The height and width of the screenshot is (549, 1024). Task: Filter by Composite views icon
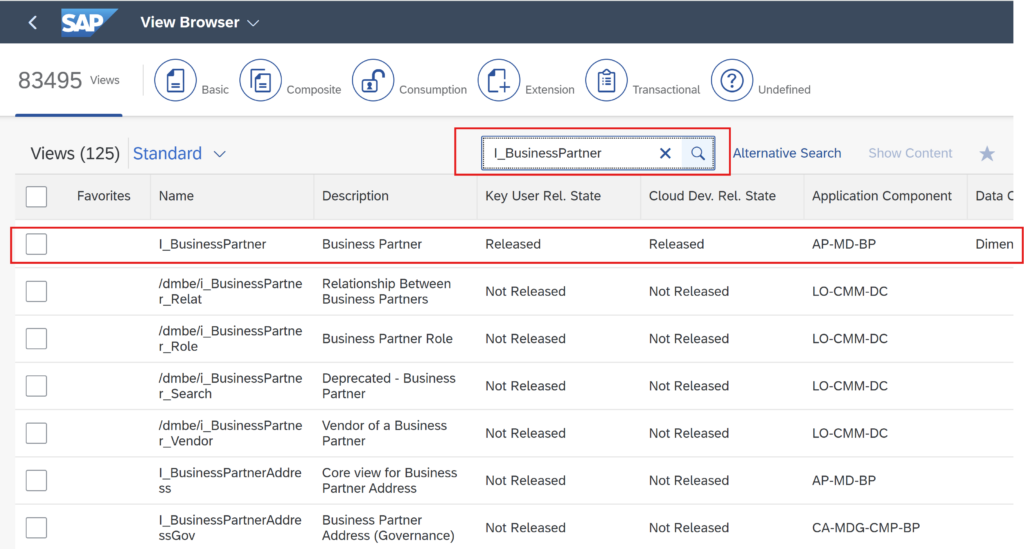coord(261,80)
